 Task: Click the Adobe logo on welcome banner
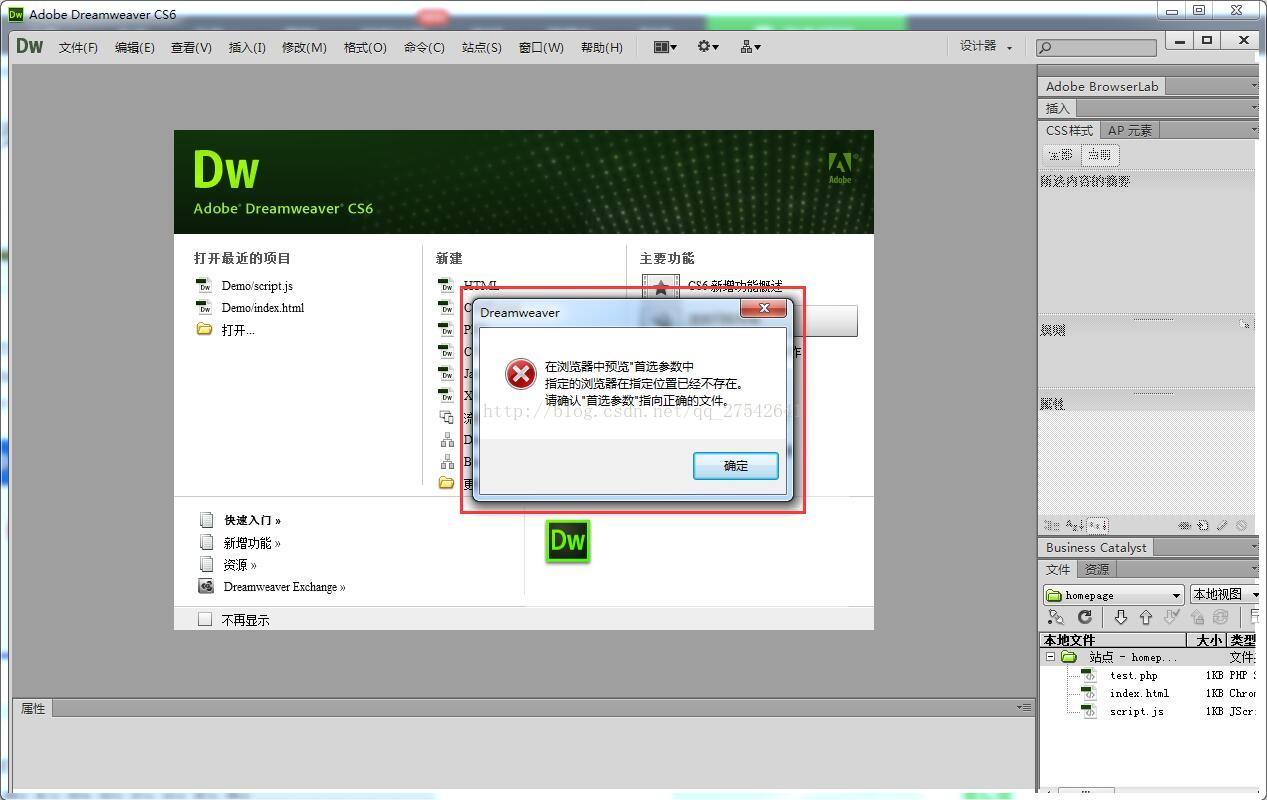(x=840, y=168)
